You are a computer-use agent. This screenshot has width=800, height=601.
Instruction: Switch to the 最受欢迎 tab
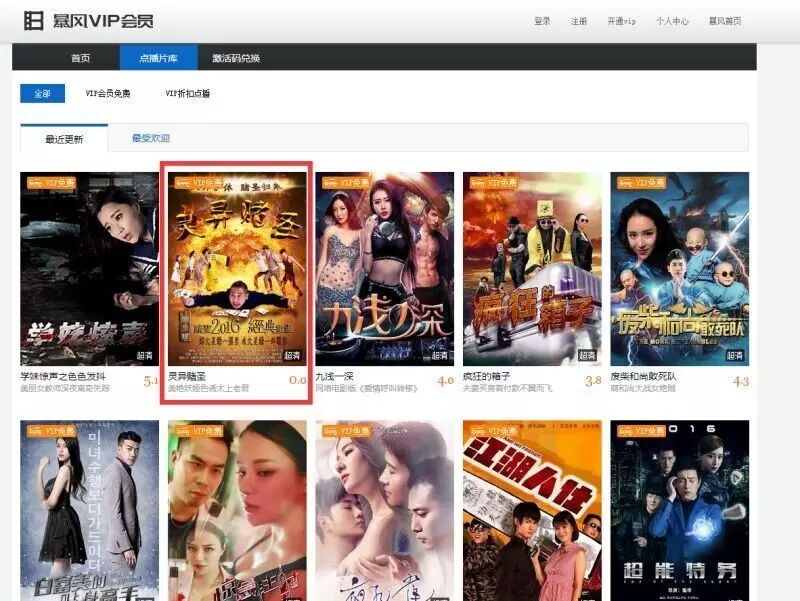151,138
